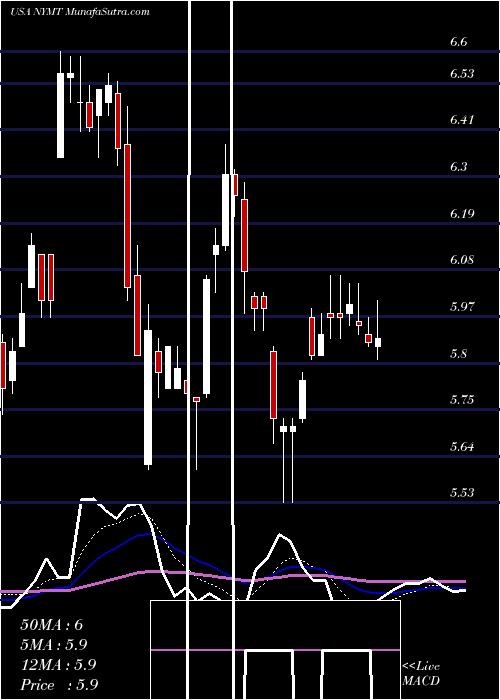Click the 5.8 price axis label
This screenshot has width=500, height=700.
point(459,354)
